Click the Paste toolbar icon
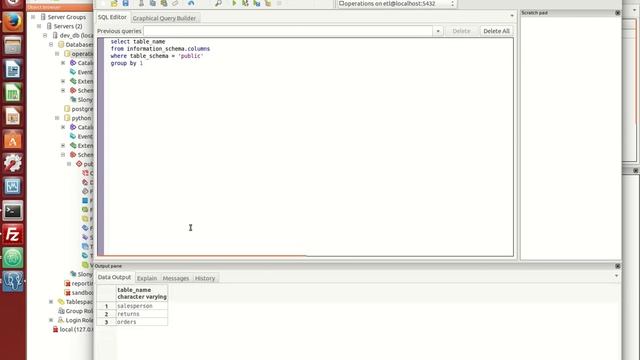The image size is (640, 360). click(164, 3)
